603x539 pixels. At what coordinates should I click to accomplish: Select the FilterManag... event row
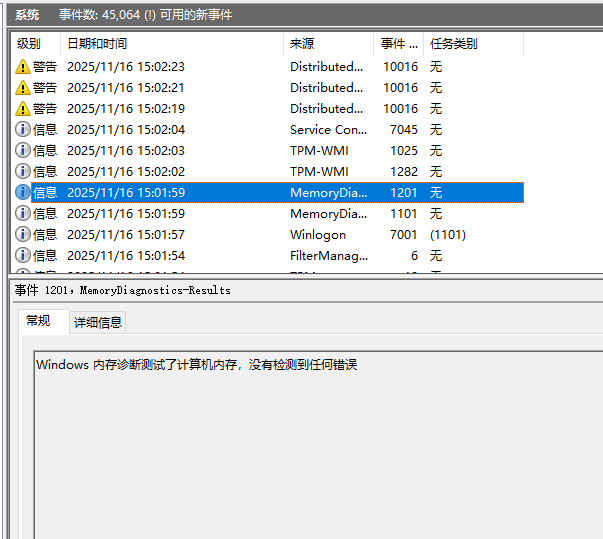click(x=269, y=255)
